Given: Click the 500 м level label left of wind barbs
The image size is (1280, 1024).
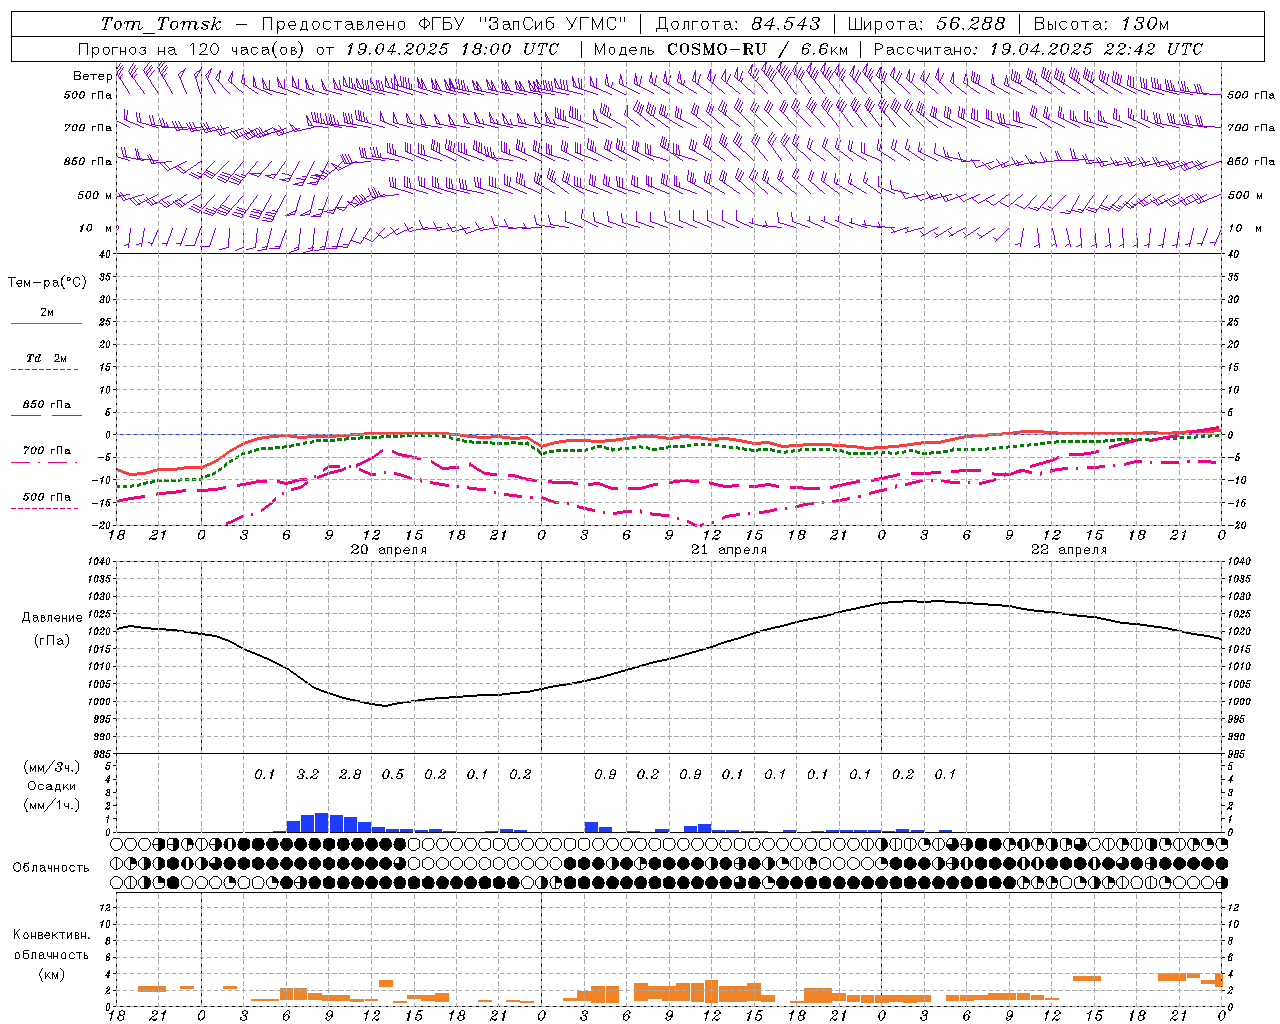Looking at the screenshot, I should coord(95,195).
